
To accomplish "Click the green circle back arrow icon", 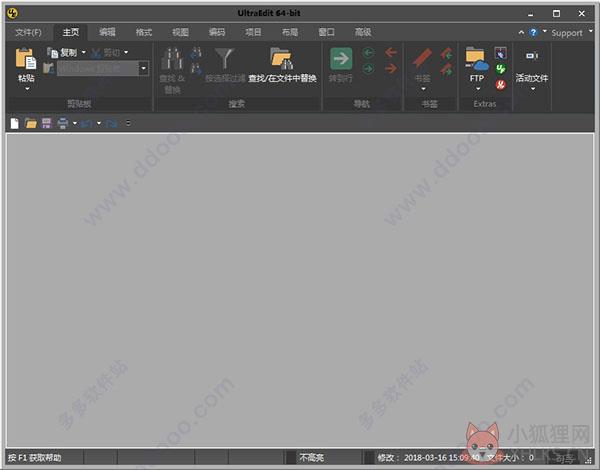I will click(x=368, y=52).
